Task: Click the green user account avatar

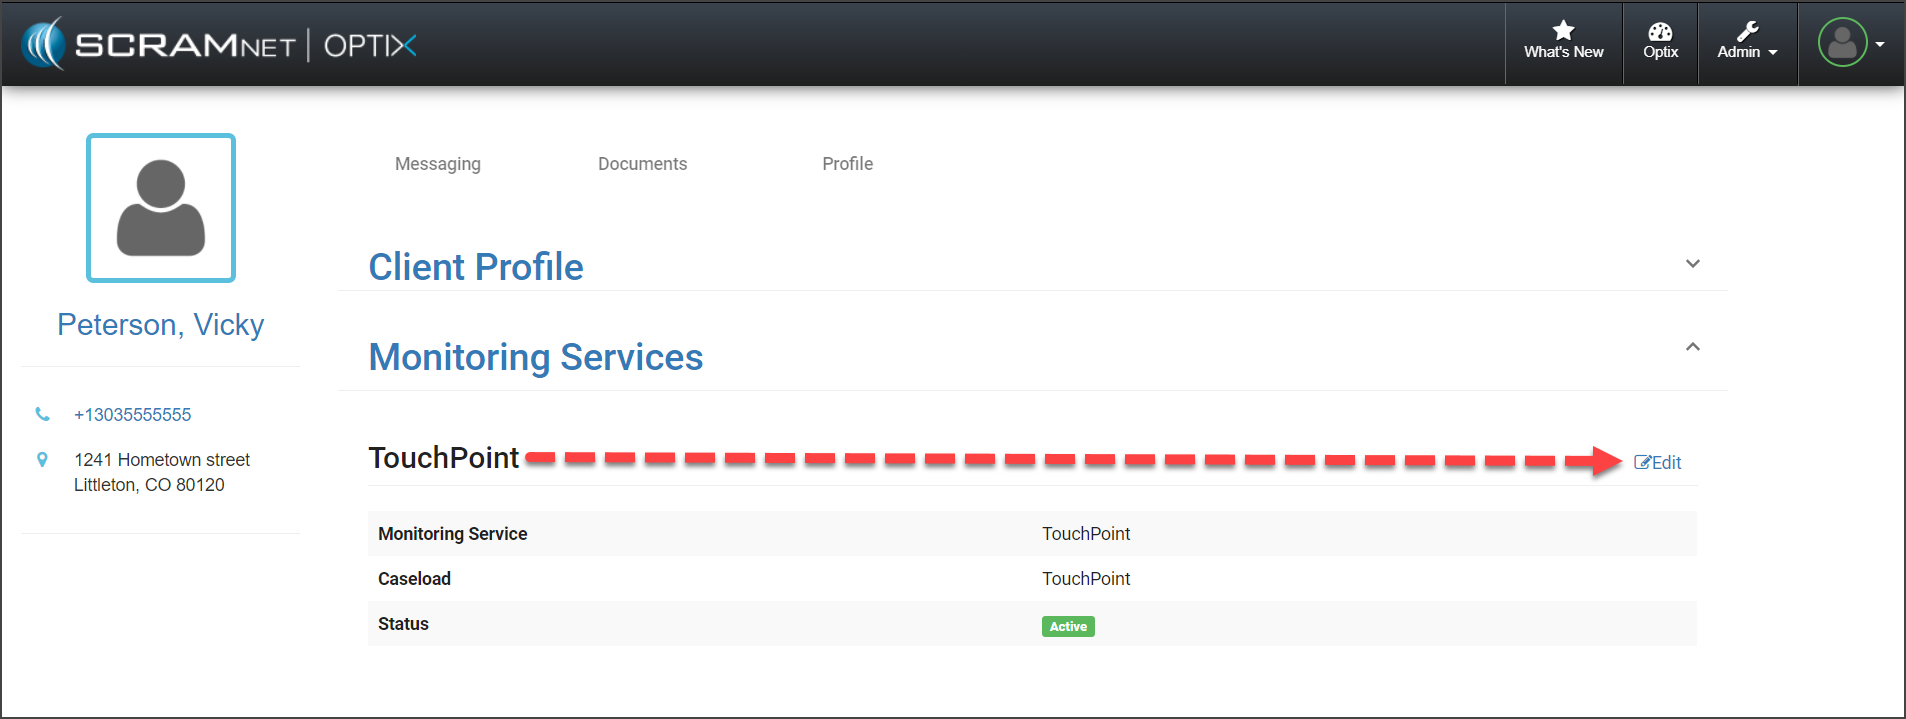Action: coord(1842,43)
